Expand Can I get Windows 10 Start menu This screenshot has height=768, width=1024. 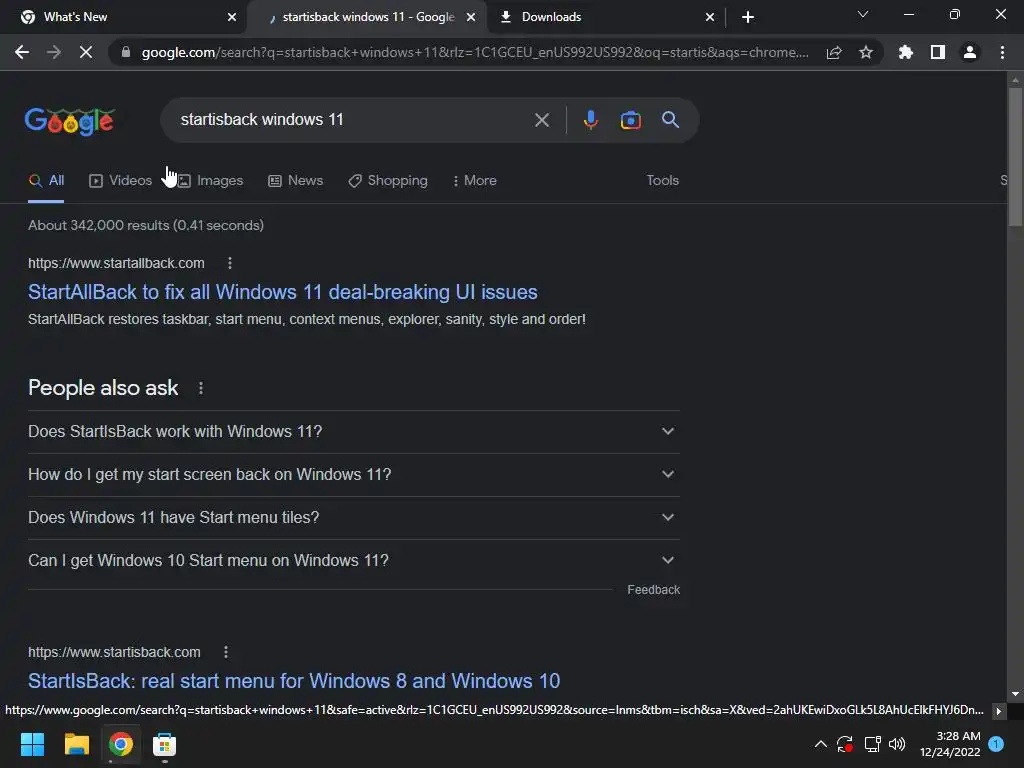click(x=354, y=561)
